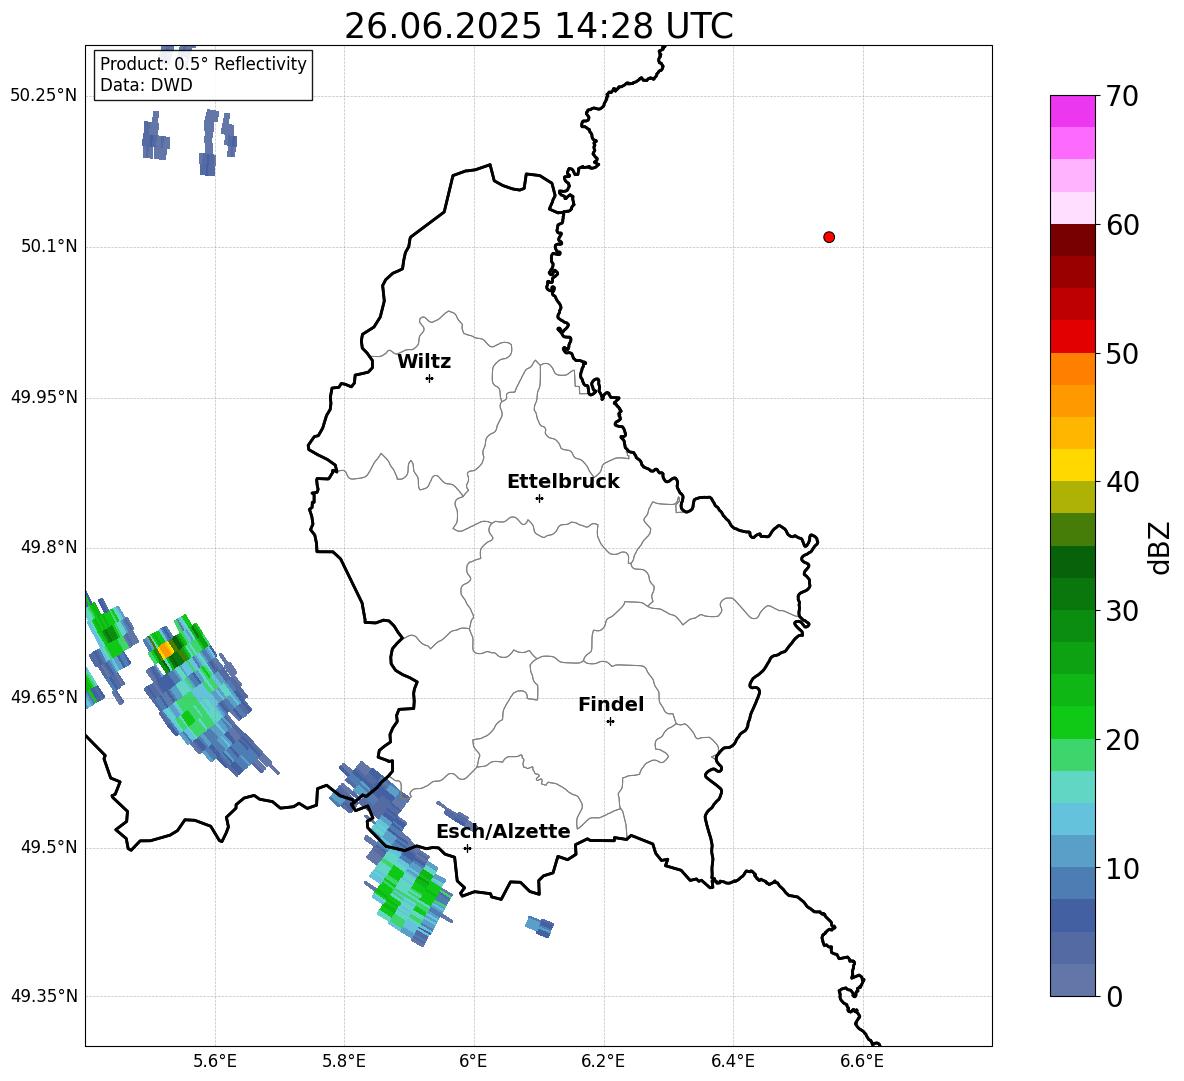Click the 70 tick on the colorbar
Viewport: 1184px width, 1081px height.
pyautogui.click(x=1122, y=96)
